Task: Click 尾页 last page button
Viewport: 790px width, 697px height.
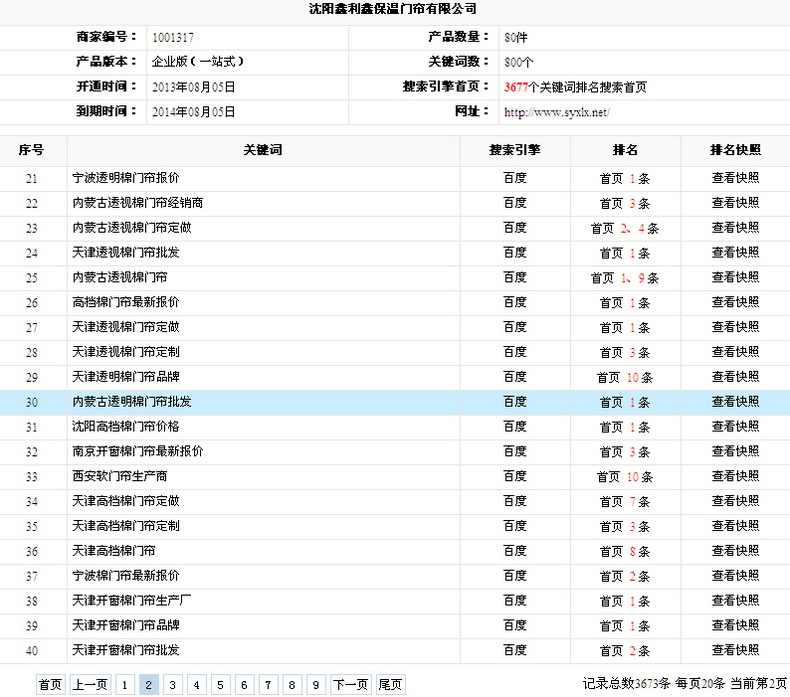Action: [390, 685]
